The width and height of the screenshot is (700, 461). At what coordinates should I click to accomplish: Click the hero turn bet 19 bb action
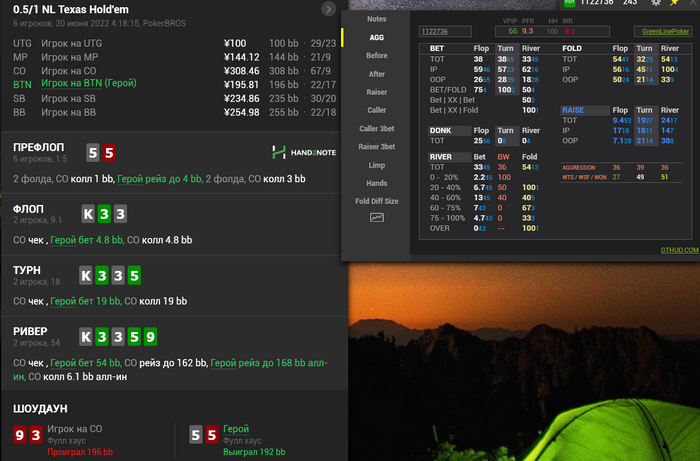pos(86,301)
